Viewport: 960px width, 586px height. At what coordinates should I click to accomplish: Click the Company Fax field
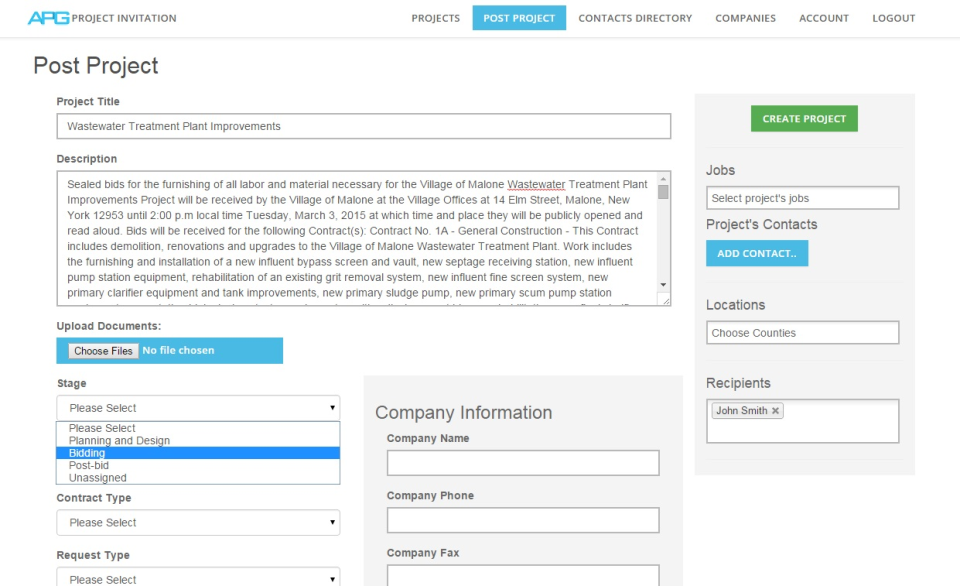523,576
